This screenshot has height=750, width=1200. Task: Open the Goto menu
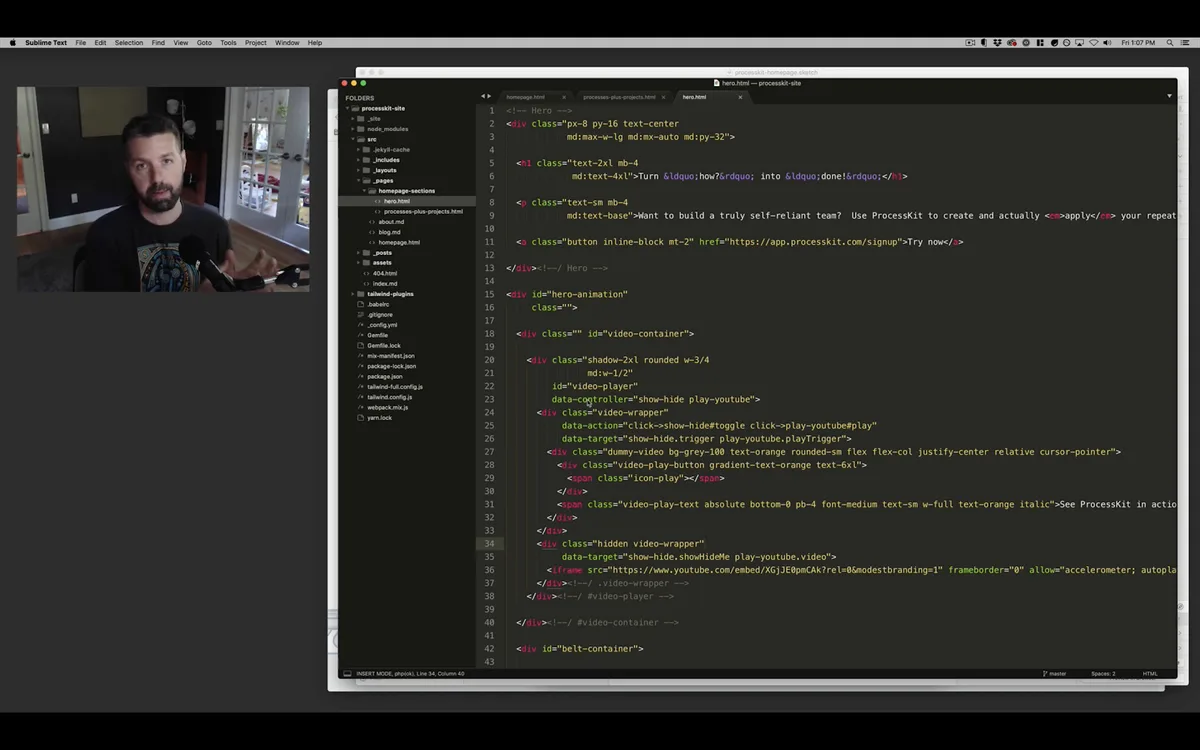point(204,43)
